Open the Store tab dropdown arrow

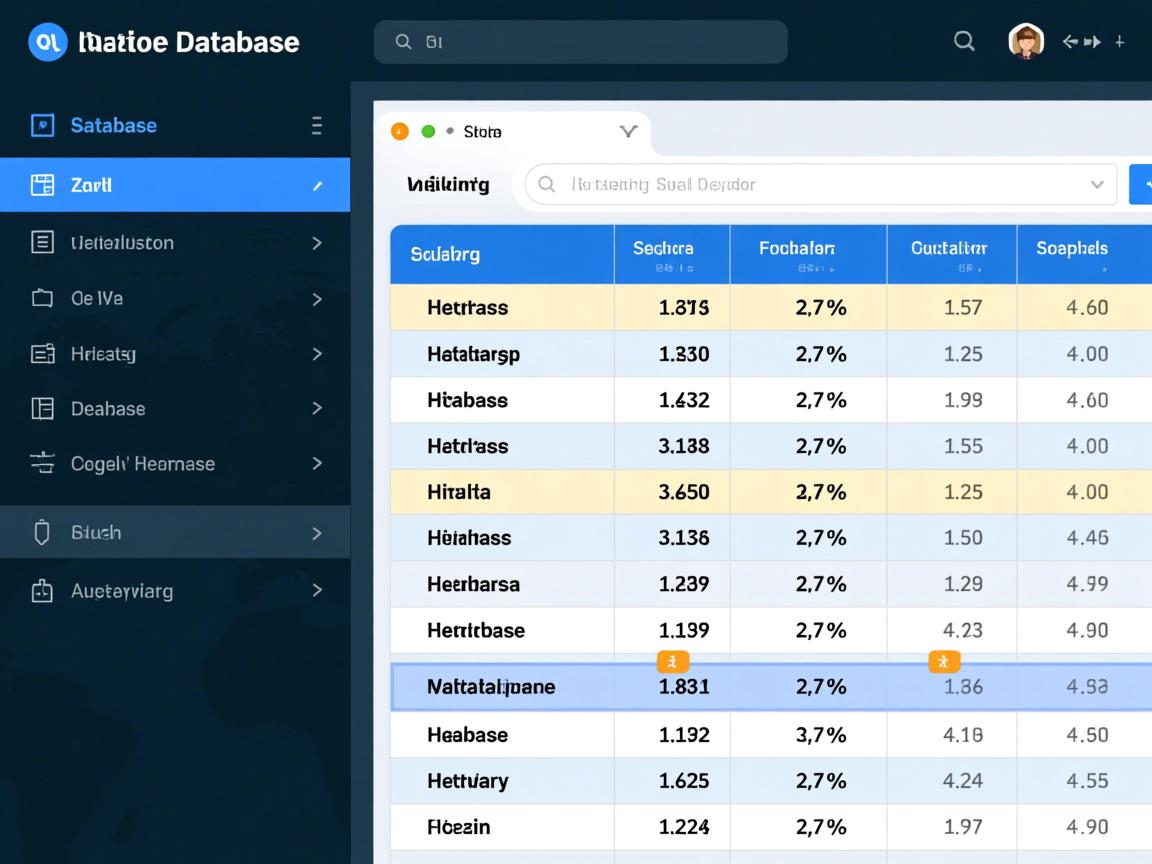click(628, 131)
